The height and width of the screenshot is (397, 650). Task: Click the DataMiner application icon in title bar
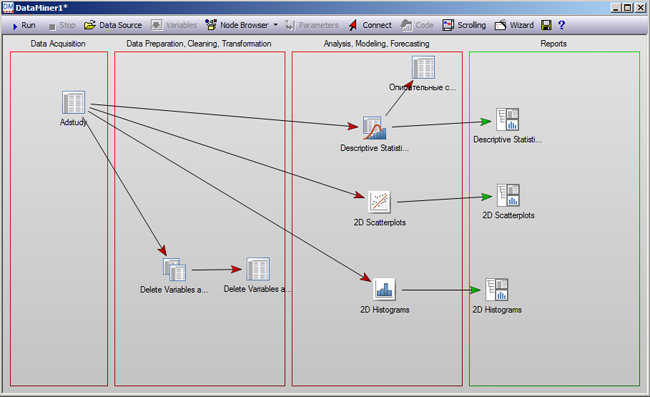(8, 7)
